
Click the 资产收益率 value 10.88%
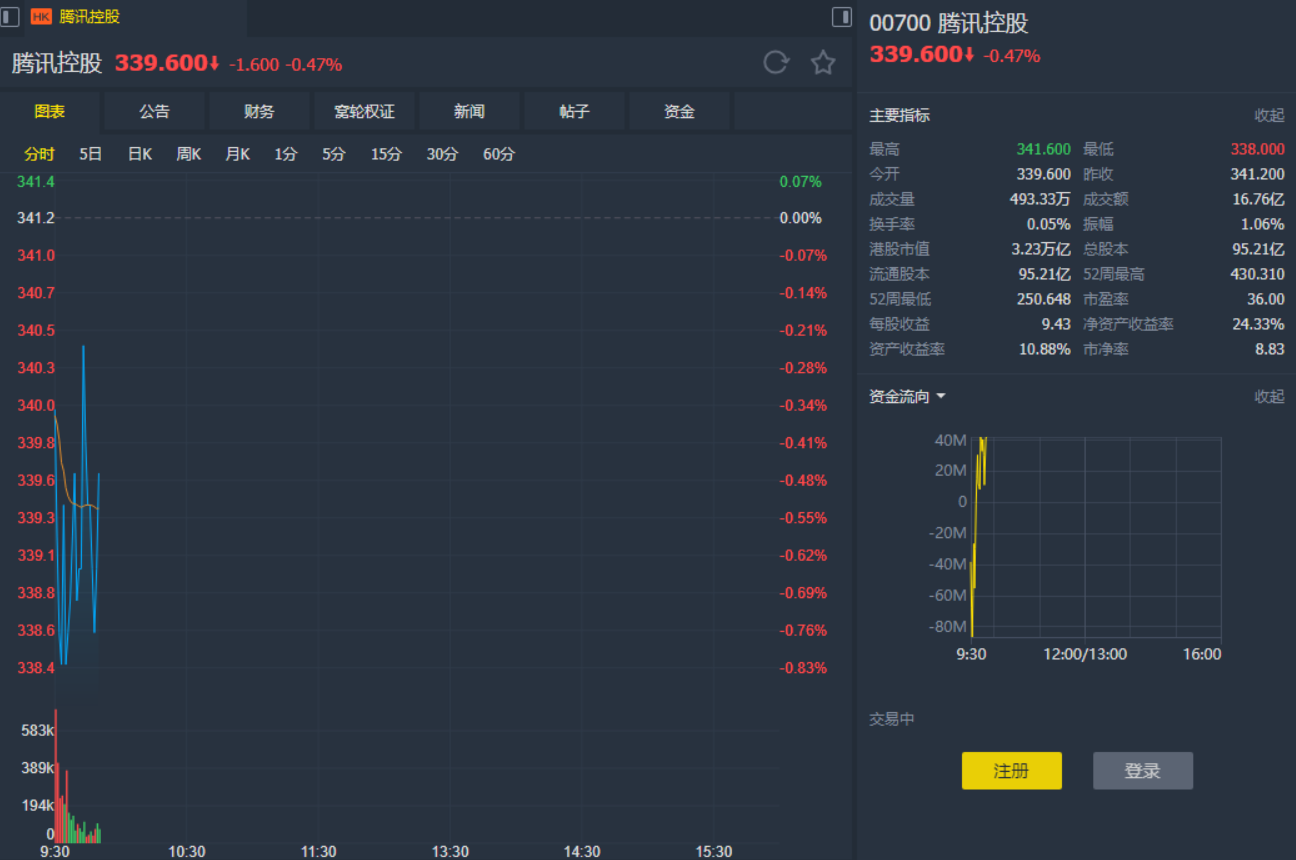point(1045,349)
